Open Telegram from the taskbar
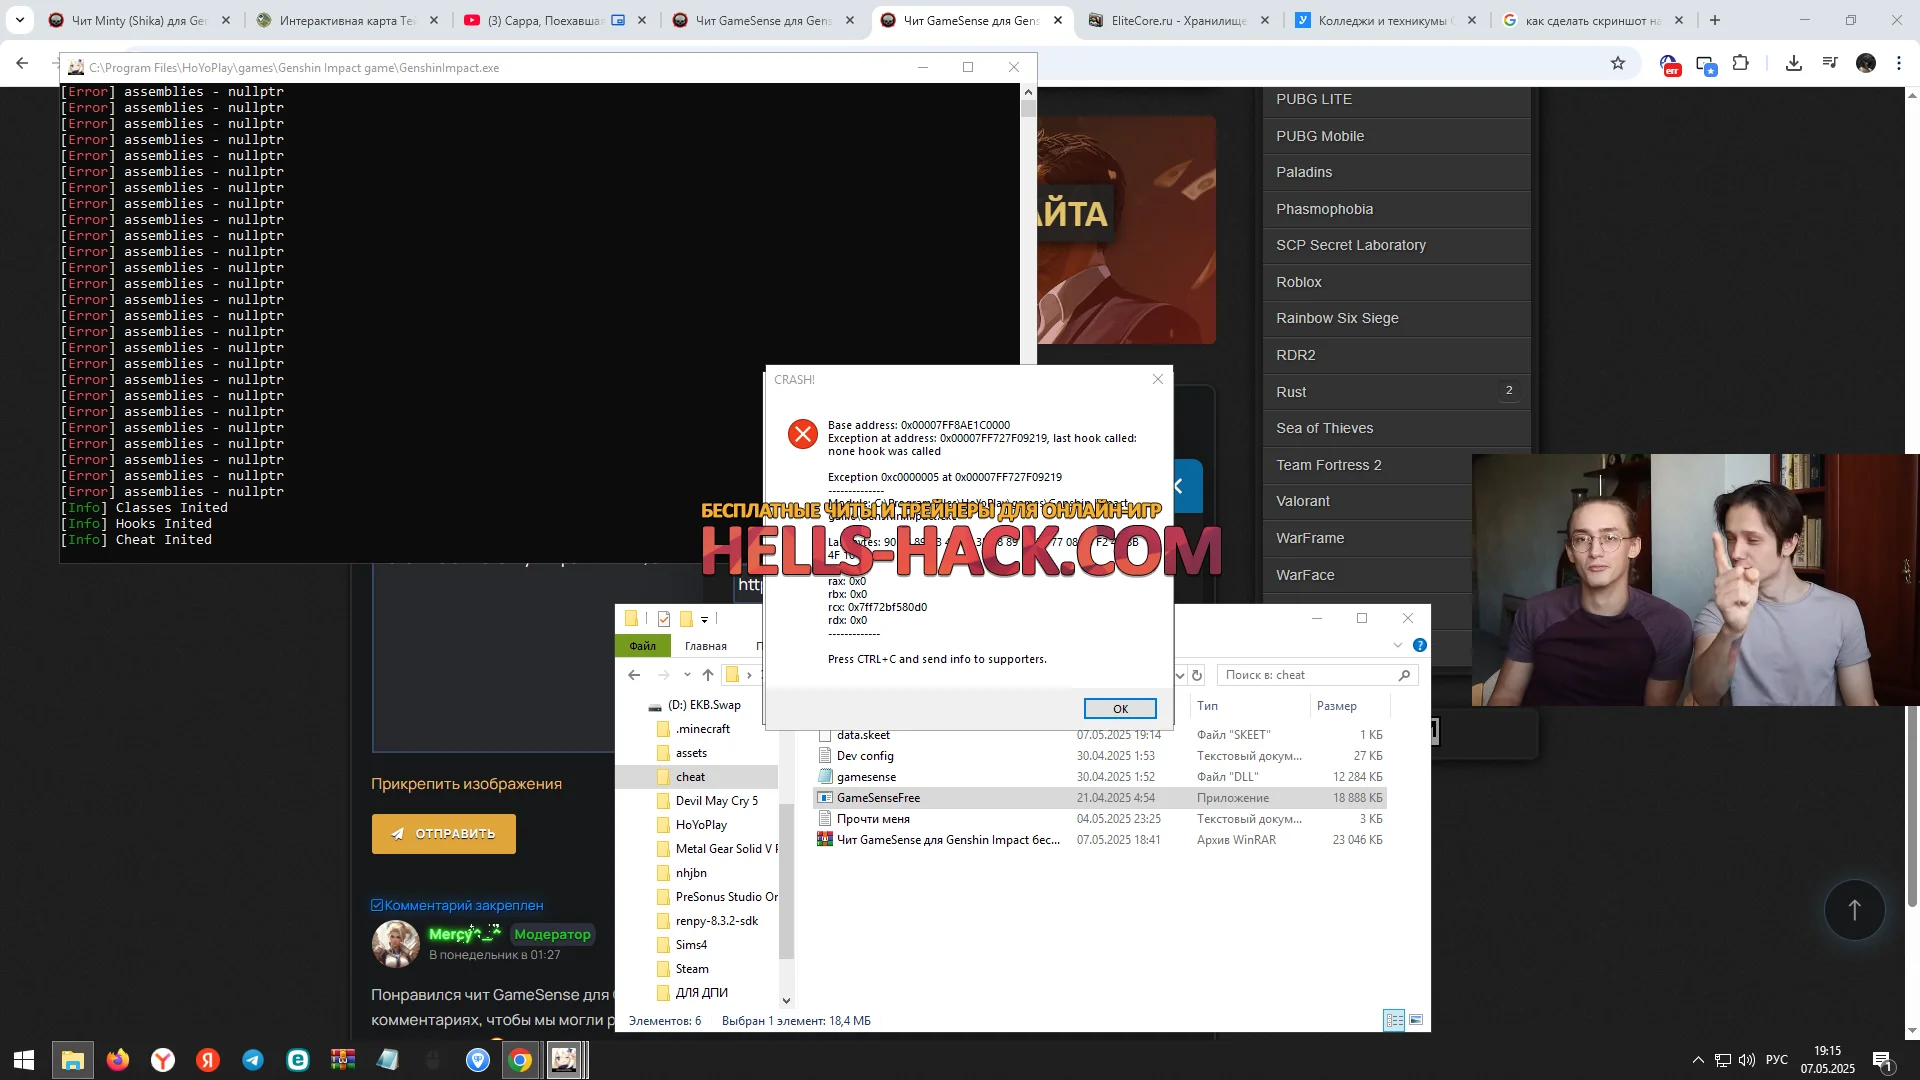 (253, 1060)
